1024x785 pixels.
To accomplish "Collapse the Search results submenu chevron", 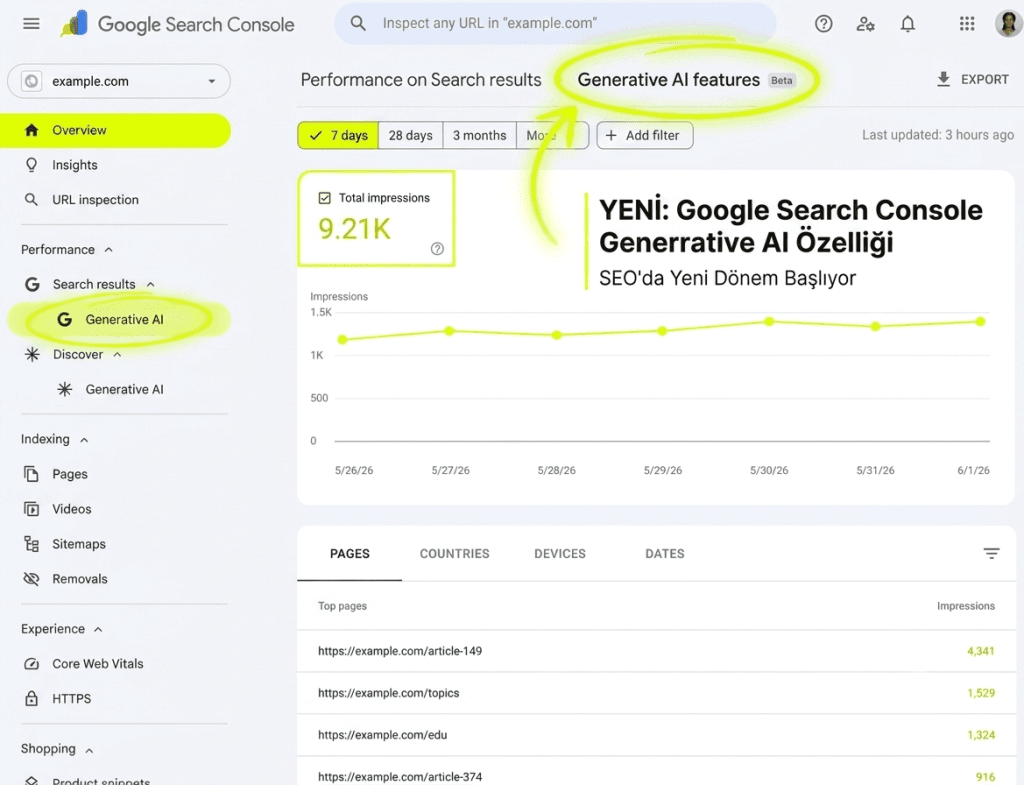I will (151, 284).
